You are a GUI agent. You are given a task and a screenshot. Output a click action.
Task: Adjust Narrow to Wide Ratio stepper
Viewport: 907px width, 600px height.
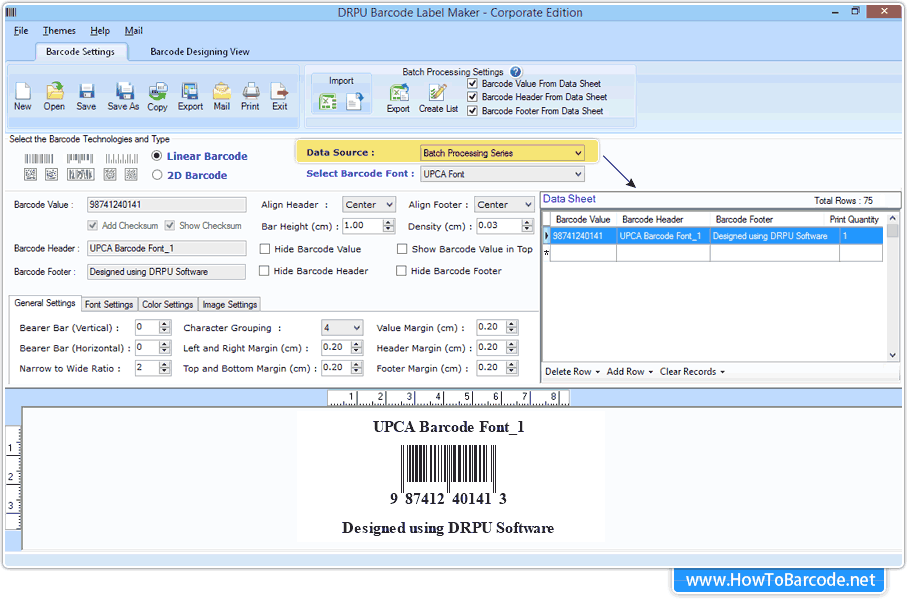point(165,368)
